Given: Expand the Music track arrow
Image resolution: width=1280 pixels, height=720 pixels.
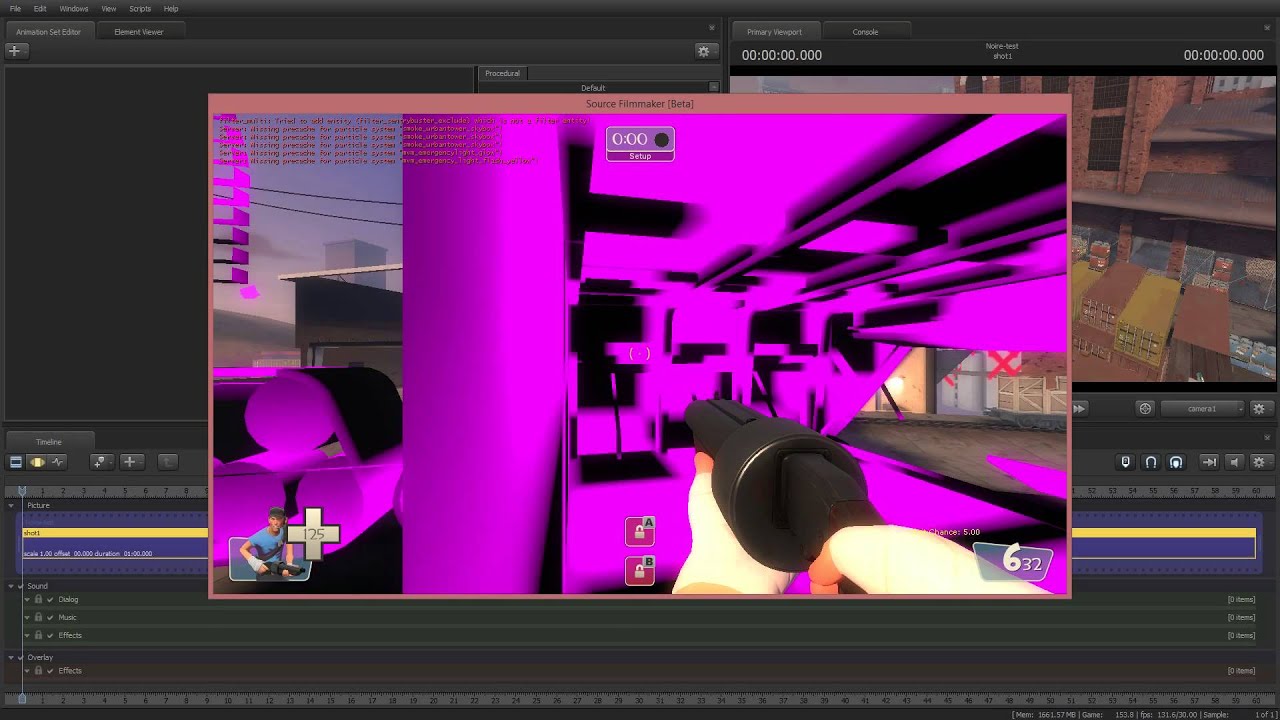Looking at the screenshot, I should (x=27, y=618).
